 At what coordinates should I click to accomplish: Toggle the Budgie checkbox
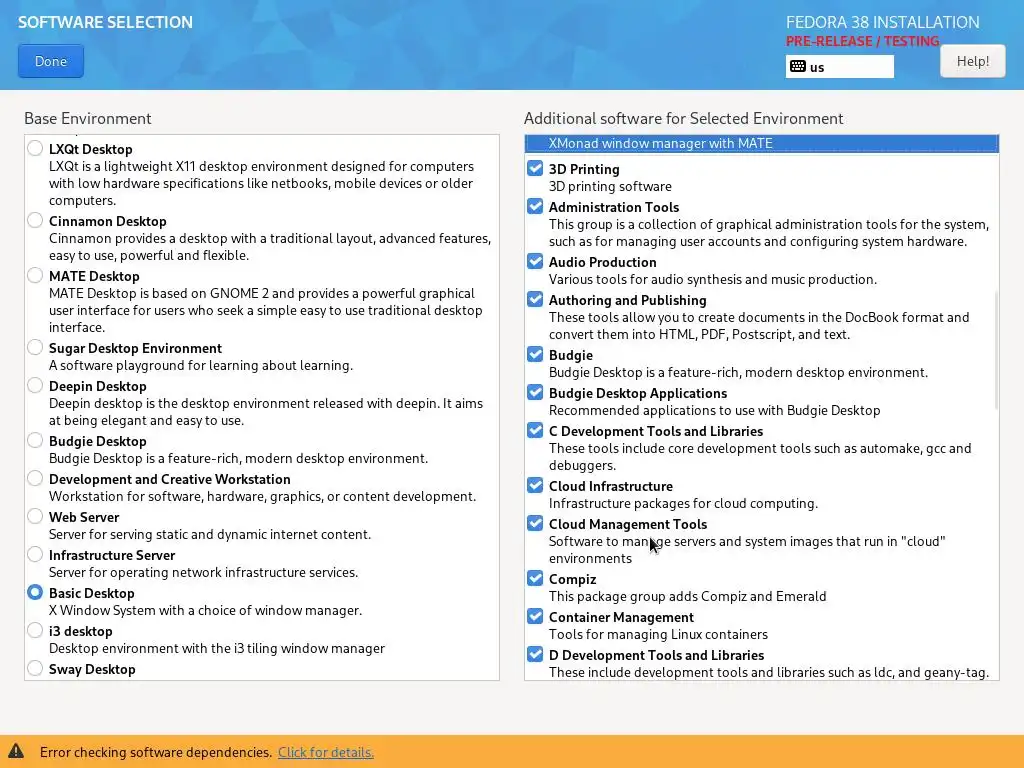[535, 354]
